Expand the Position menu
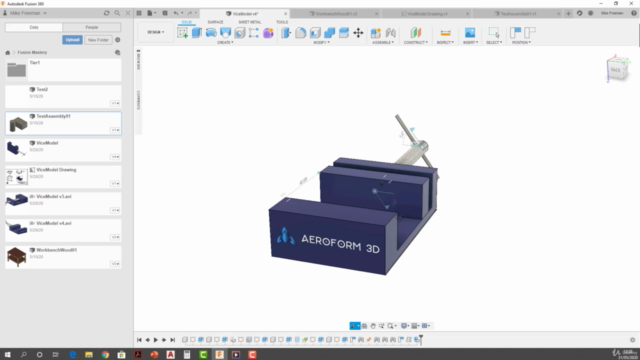 pyautogui.click(x=521, y=42)
